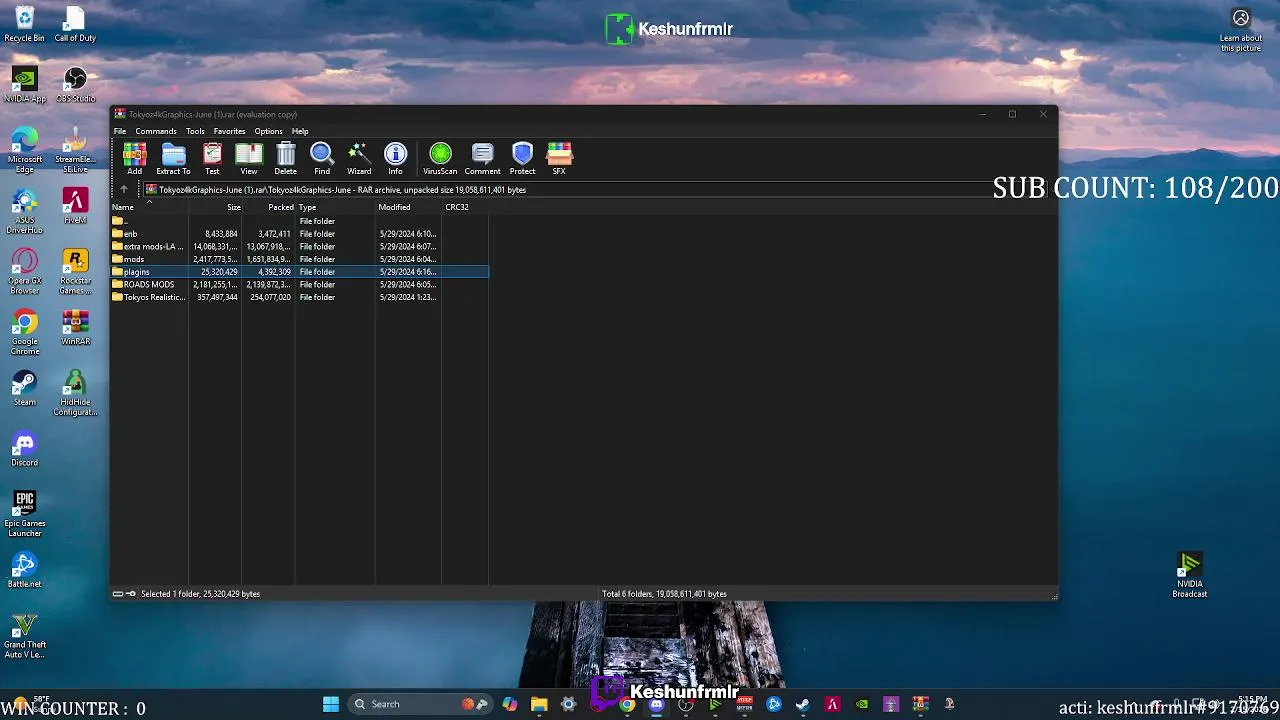Click 'Total 6 folders' status bar text
The width and height of the screenshot is (1280, 720).
point(664,594)
